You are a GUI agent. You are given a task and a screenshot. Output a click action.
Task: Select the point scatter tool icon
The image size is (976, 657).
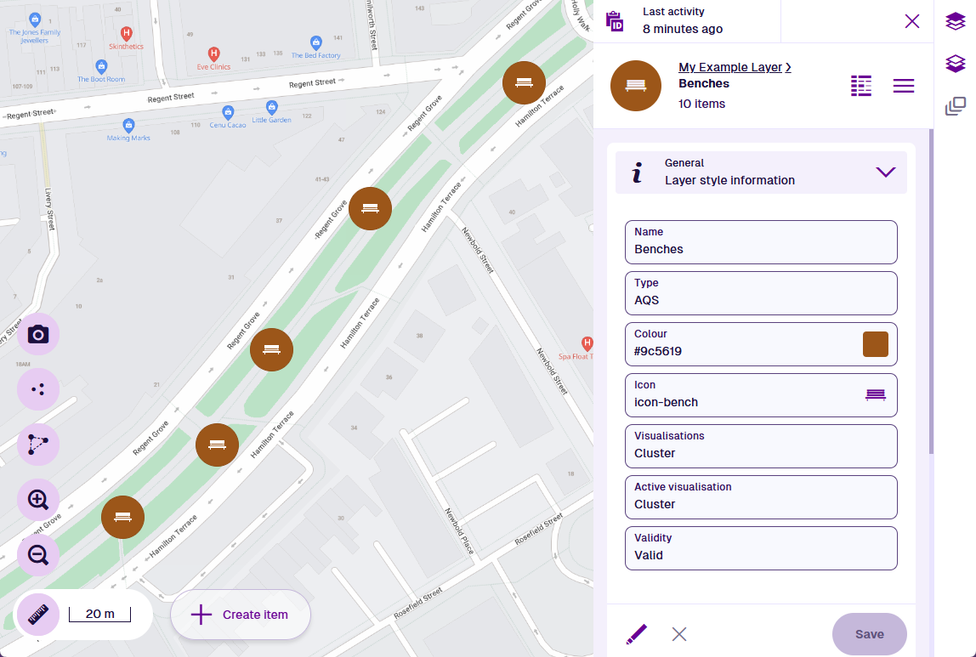point(38,389)
